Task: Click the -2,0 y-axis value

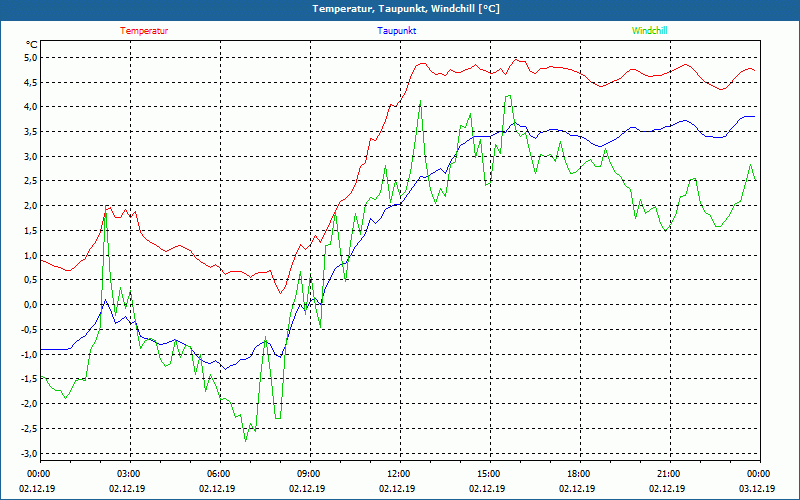Action: click(x=30, y=404)
